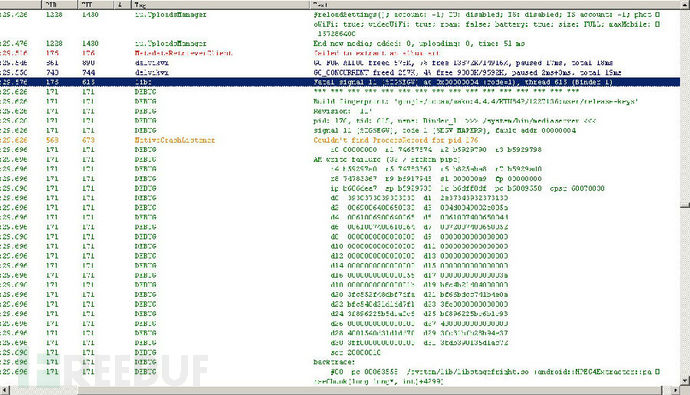
Task: Select the 'Revision' DEBUG row
Action: tap(340, 111)
